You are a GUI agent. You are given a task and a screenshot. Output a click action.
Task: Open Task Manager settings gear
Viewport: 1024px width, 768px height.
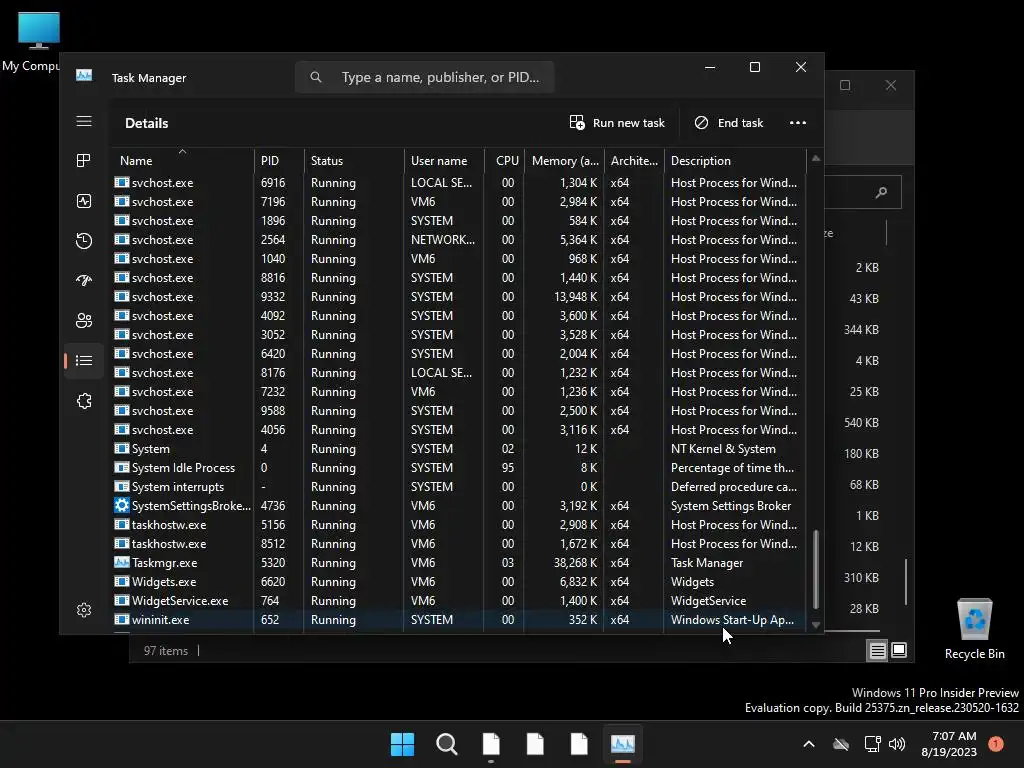coord(84,610)
